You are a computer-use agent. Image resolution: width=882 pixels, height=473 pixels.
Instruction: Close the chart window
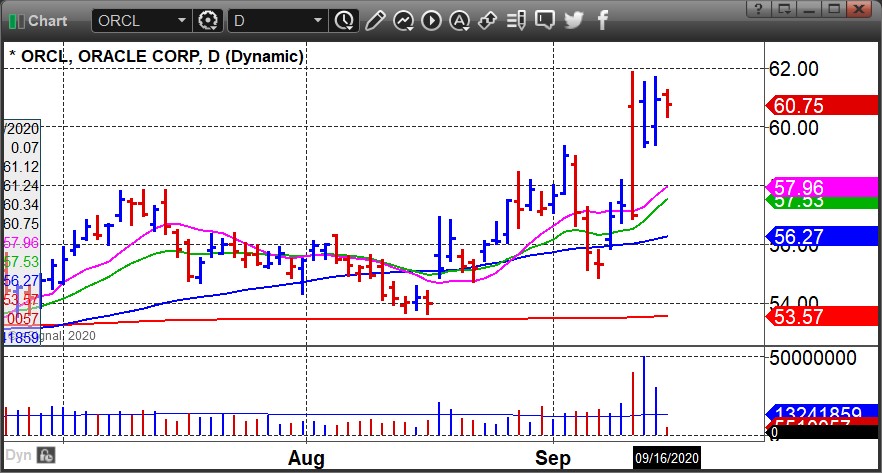click(x=859, y=8)
